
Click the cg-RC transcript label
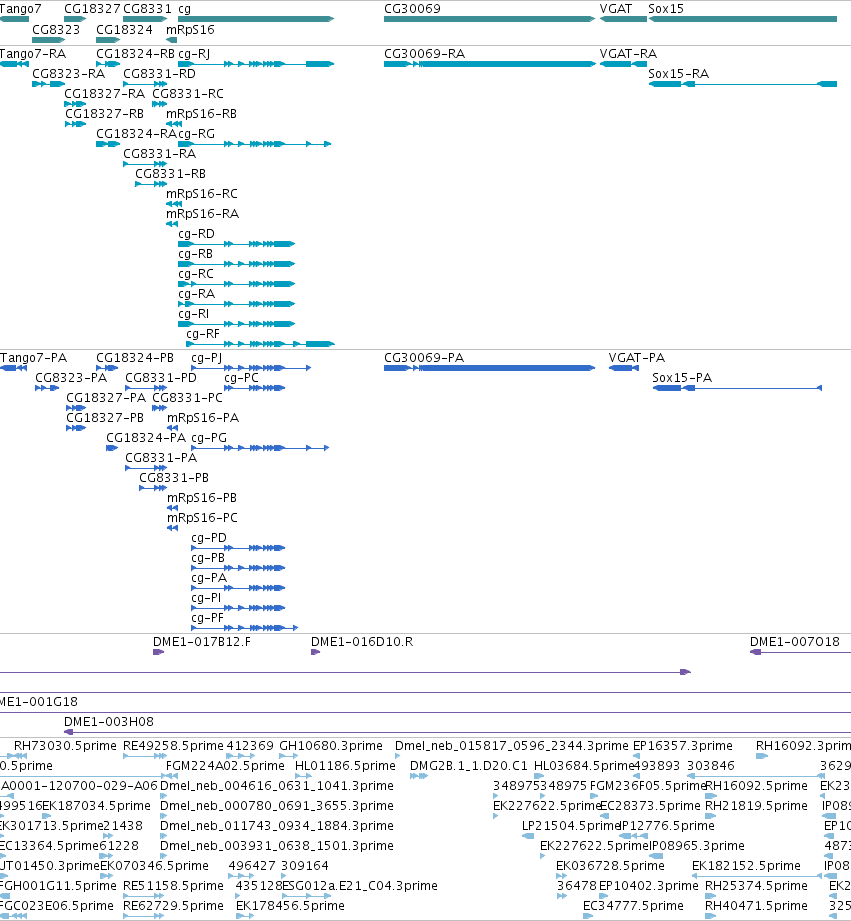(196, 274)
